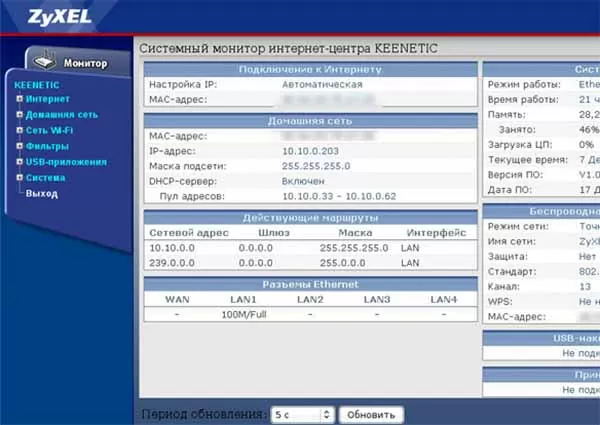Click the router icon on the Монитор tab

point(43,61)
